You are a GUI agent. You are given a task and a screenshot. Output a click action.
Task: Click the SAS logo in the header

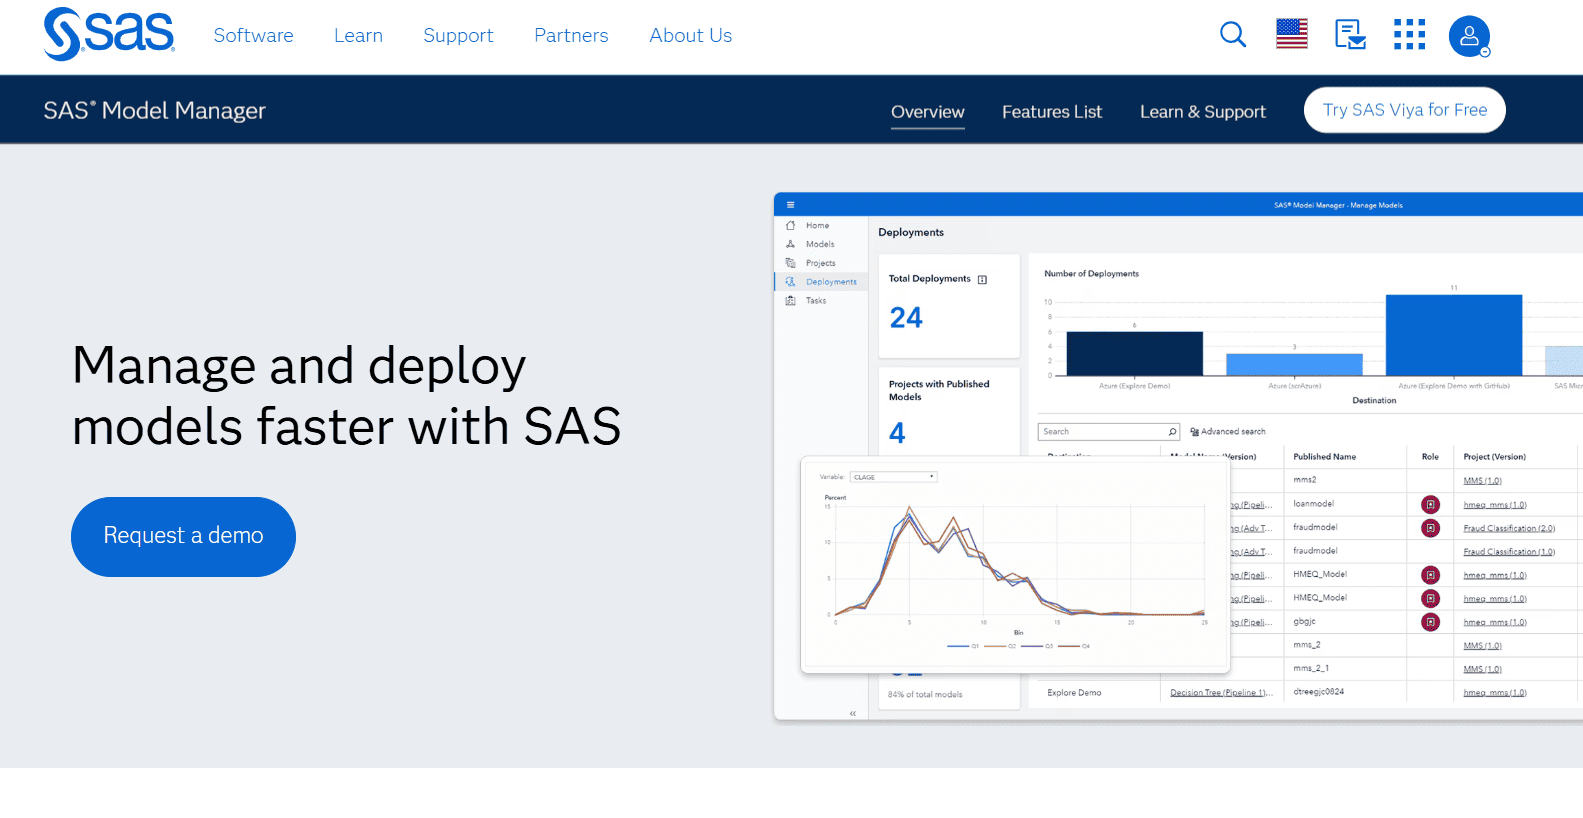point(109,34)
